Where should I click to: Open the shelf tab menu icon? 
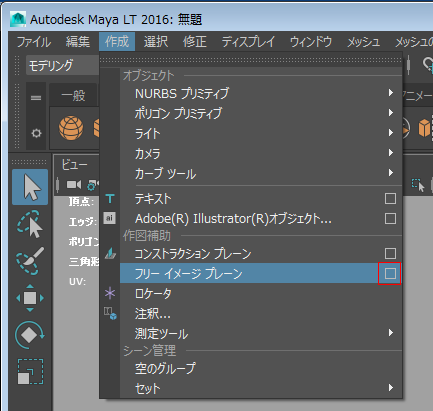click(x=36, y=98)
